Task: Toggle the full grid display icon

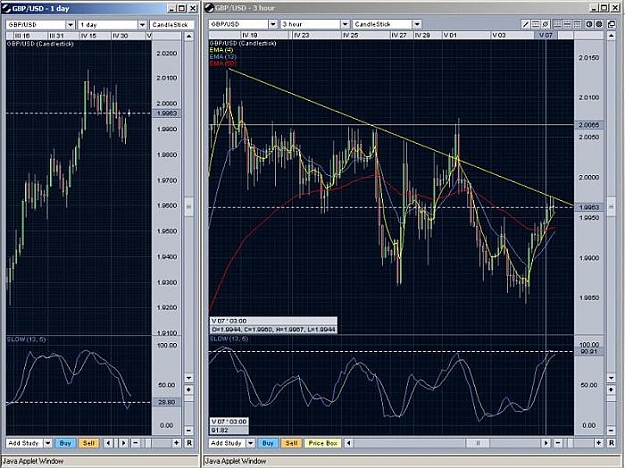Action: [557, 25]
